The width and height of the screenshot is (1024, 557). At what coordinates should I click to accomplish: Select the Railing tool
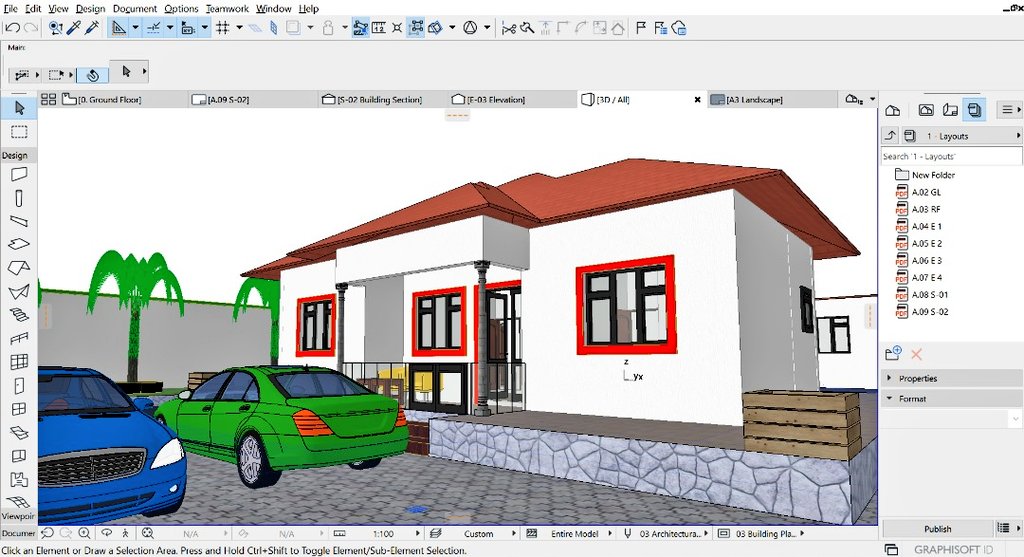point(19,338)
